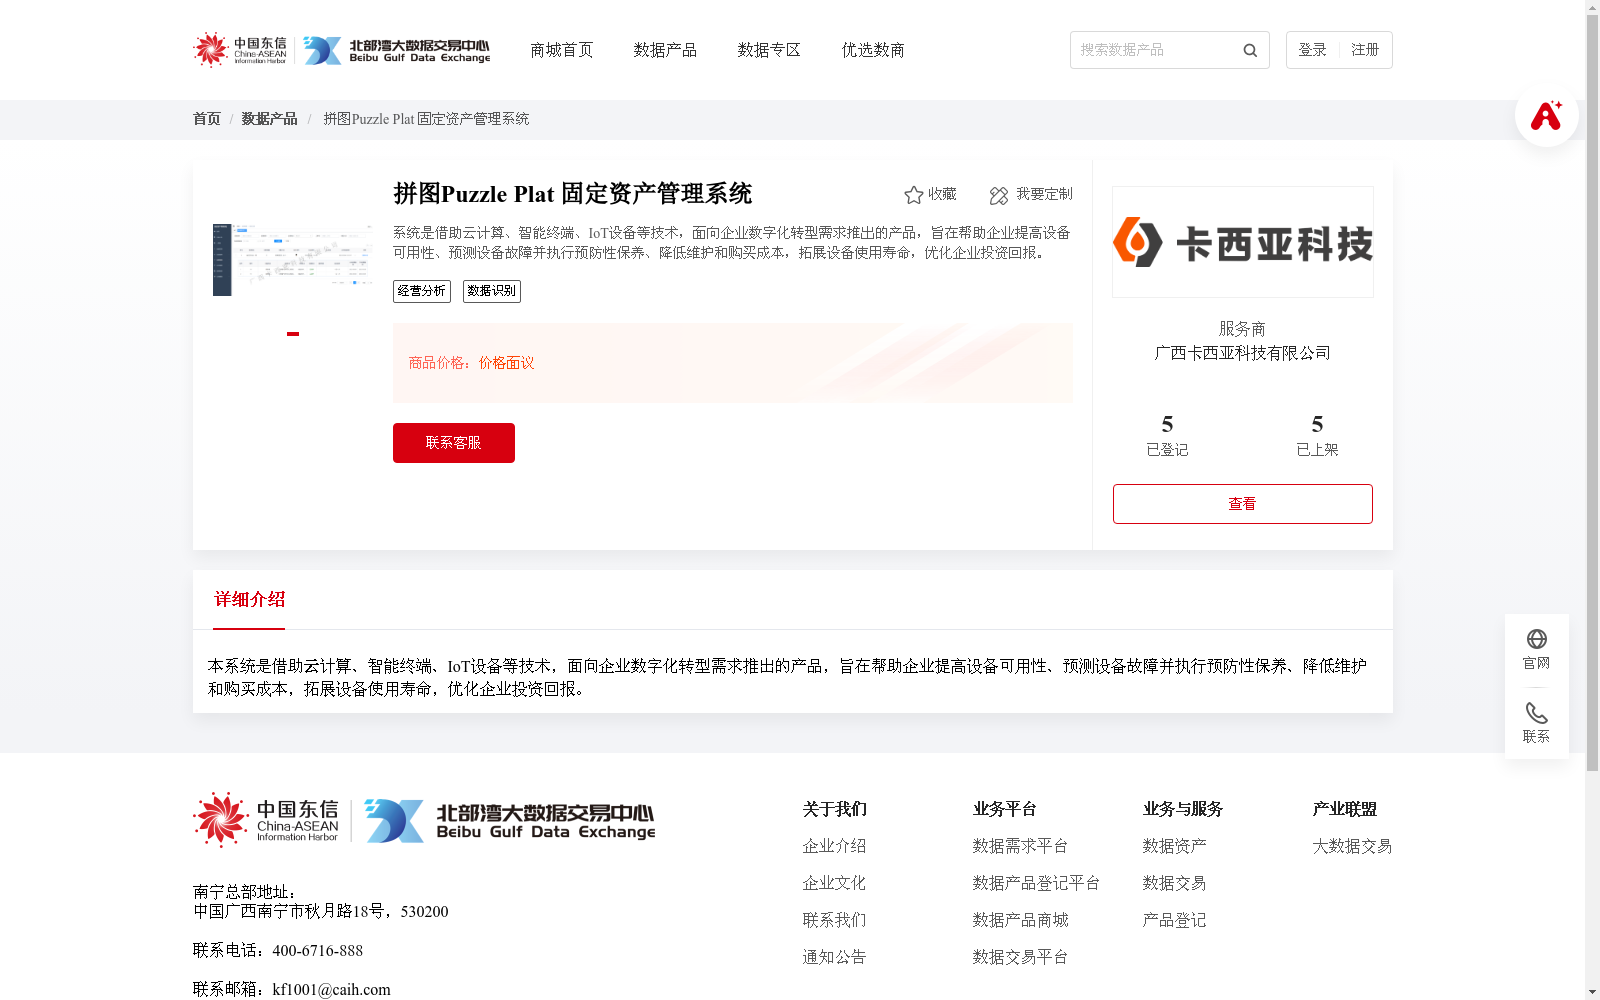Image resolution: width=1600 pixels, height=1000 pixels.
Task: Open the red AI assistant floating icon
Action: [1546, 115]
